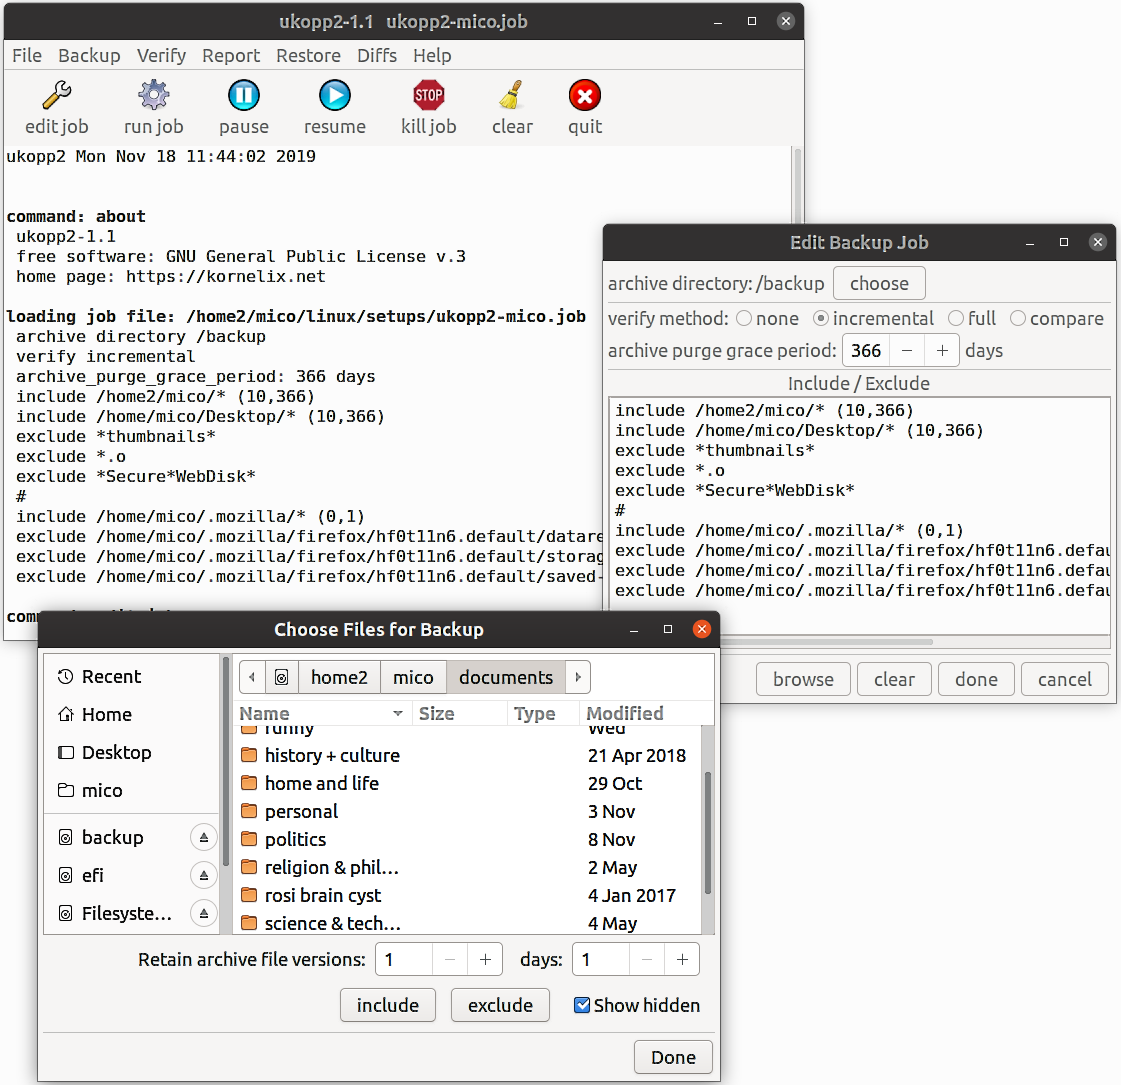The width and height of the screenshot is (1121, 1085).
Task: Quit the application via red X icon
Action: pyautogui.click(x=584, y=96)
